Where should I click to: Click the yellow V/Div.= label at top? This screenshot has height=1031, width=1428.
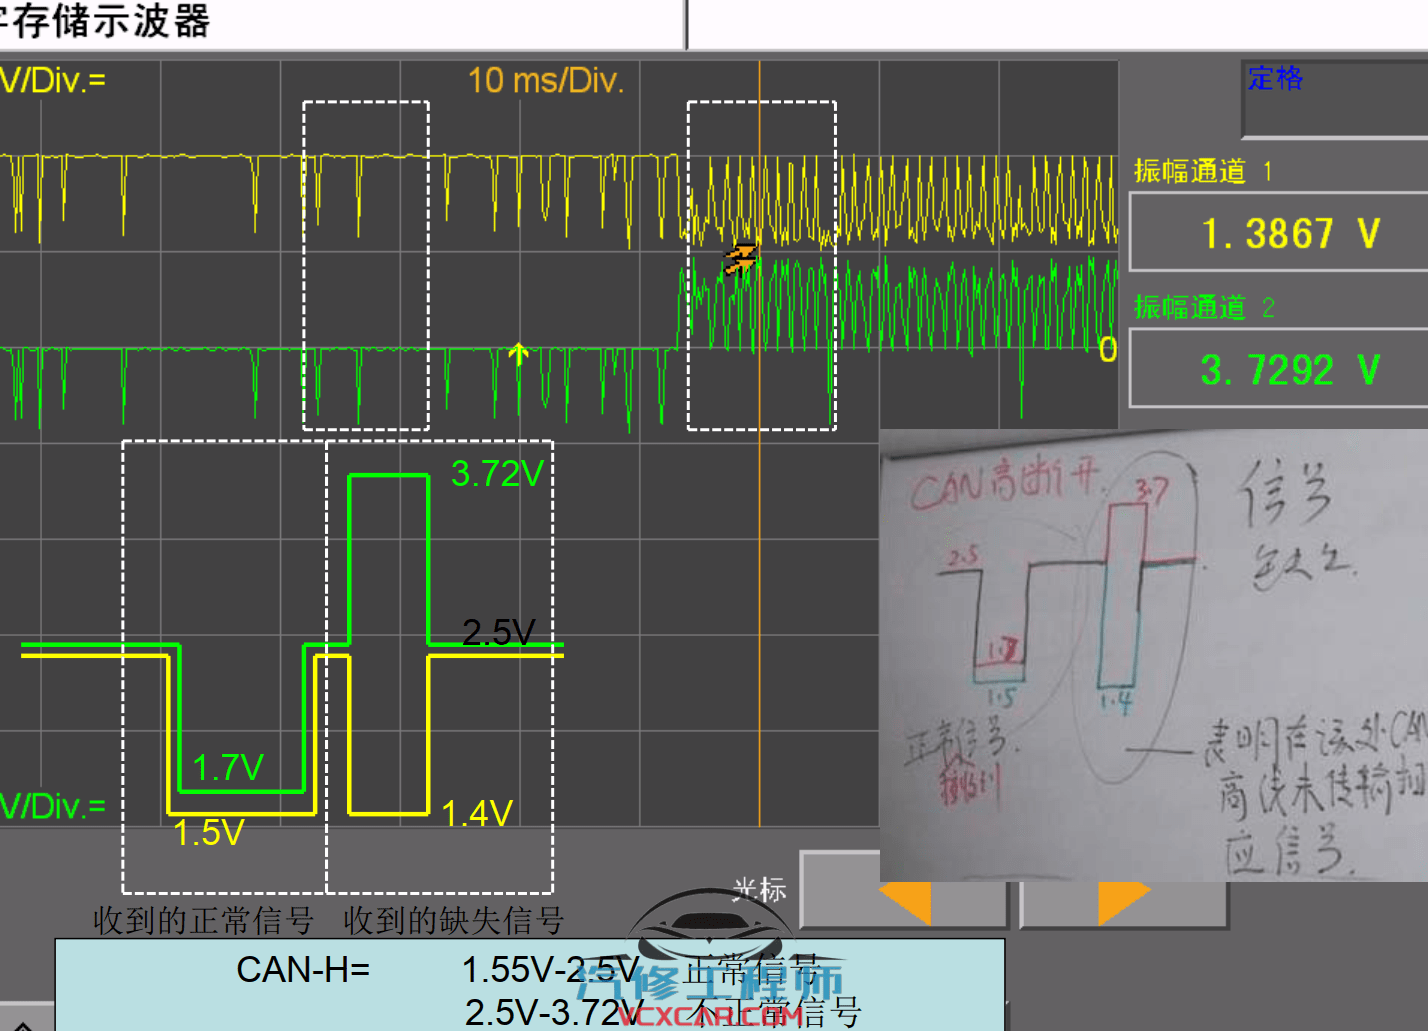[52, 80]
